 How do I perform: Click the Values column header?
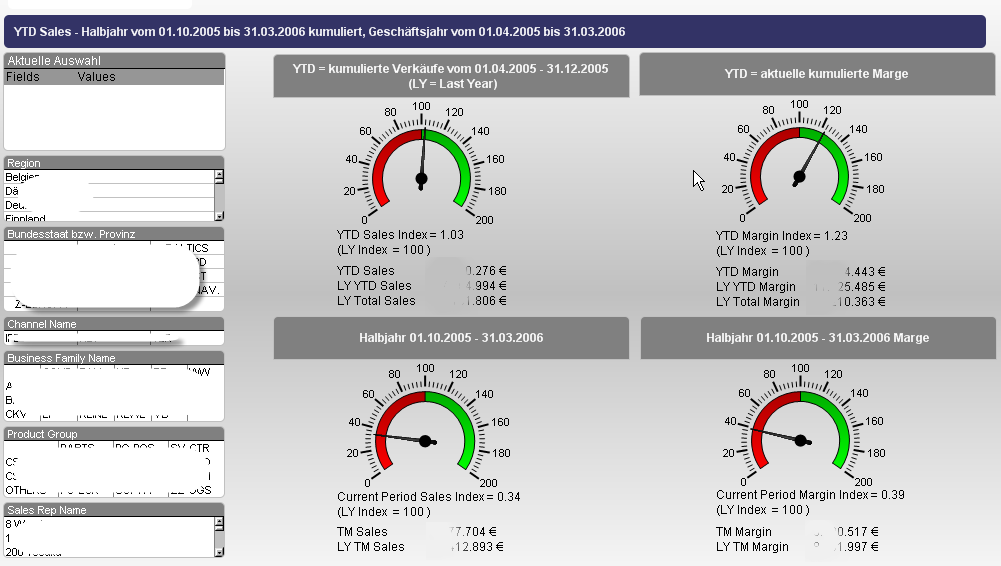(96, 77)
